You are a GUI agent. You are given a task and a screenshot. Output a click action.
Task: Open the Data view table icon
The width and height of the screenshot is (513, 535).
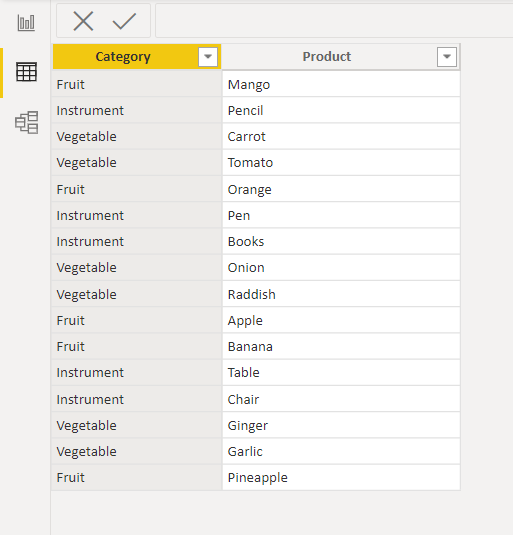pos(26,72)
